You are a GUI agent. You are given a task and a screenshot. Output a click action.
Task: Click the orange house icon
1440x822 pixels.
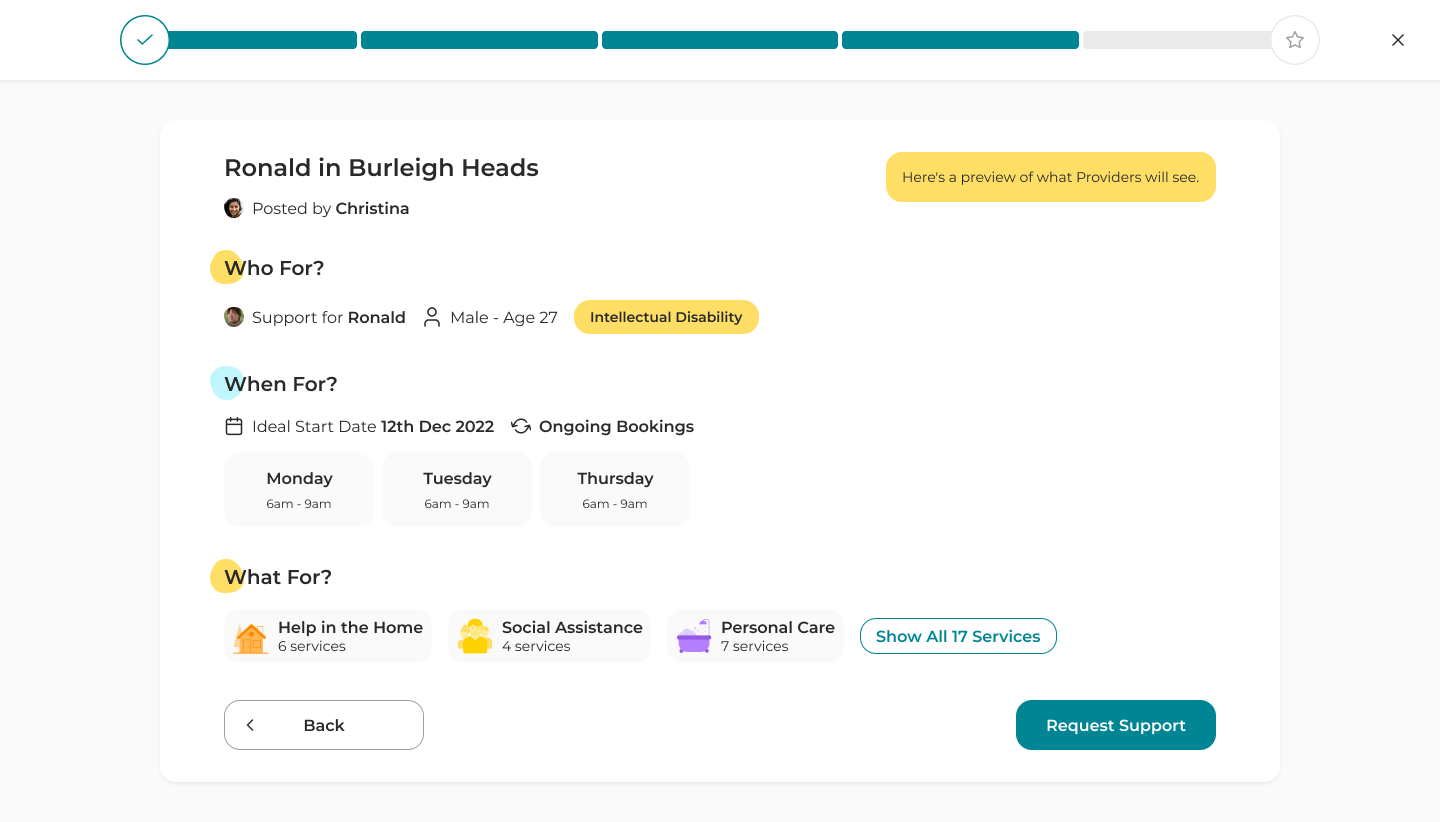[250, 637]
